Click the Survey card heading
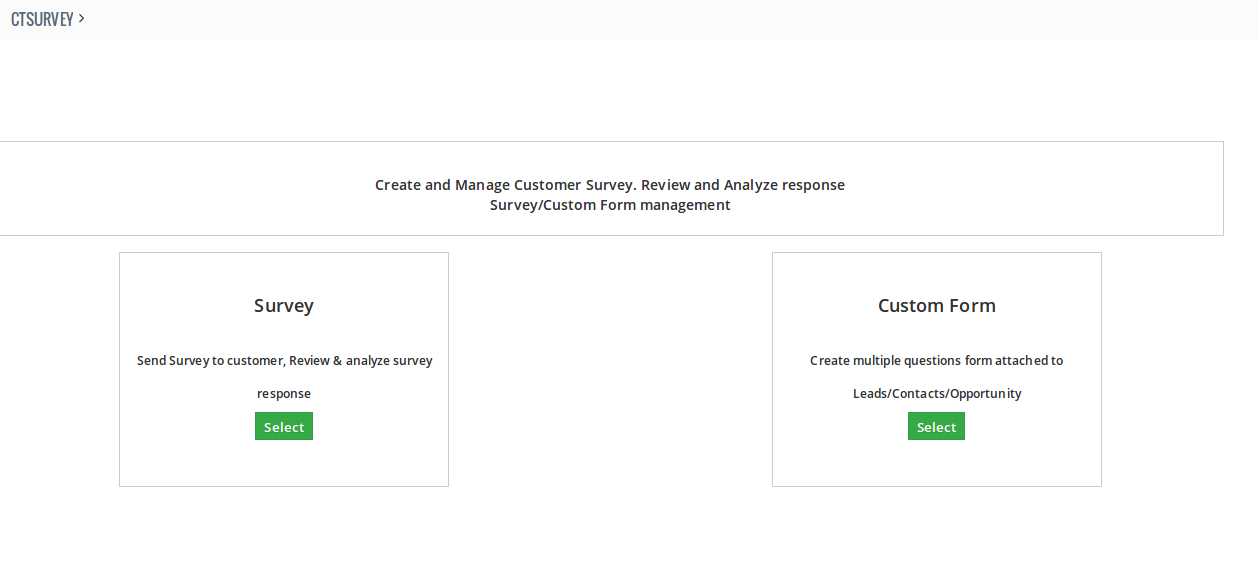This screenshot has width=1258, height=588. coord(284,306)
